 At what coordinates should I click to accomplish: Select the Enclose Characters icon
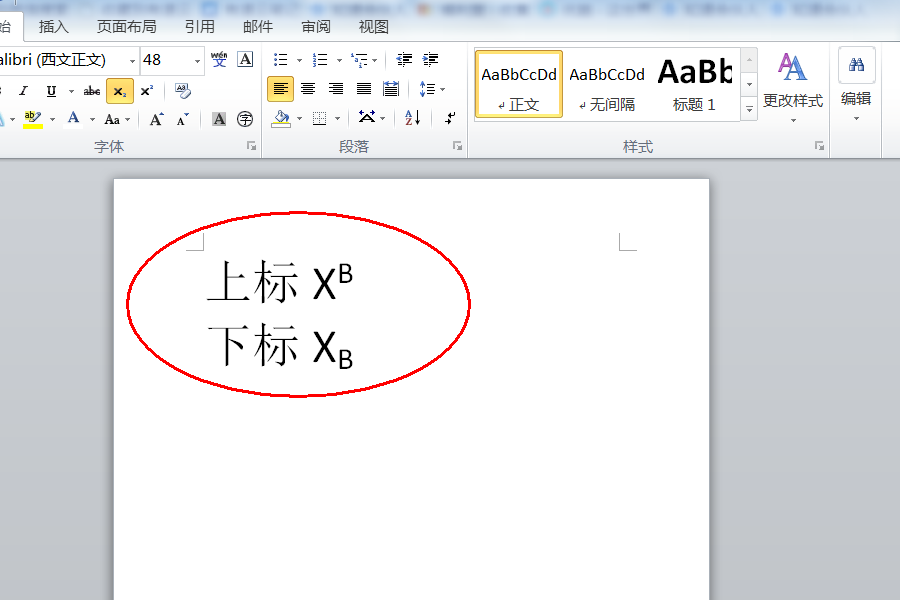tap(247, 119)
